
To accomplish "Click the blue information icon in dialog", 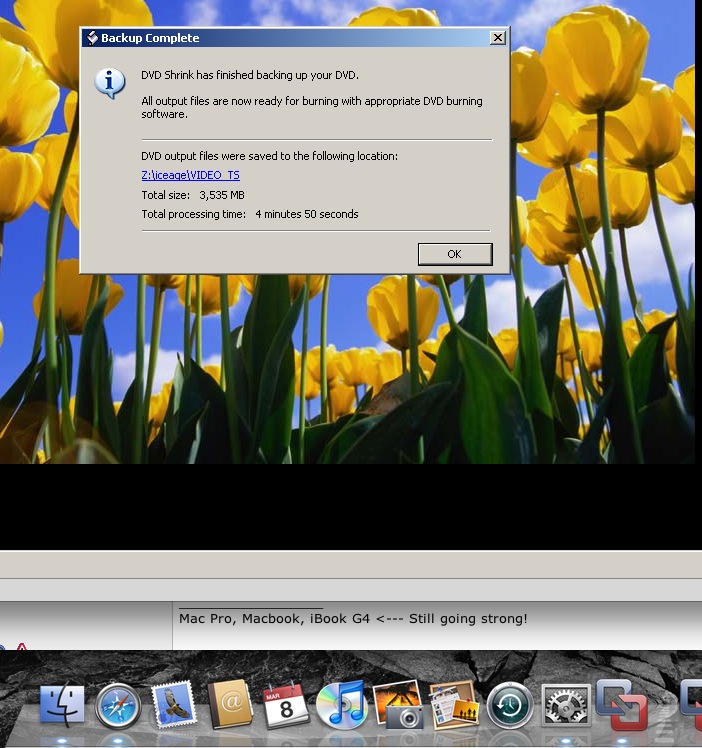I will tap(110, 83).
